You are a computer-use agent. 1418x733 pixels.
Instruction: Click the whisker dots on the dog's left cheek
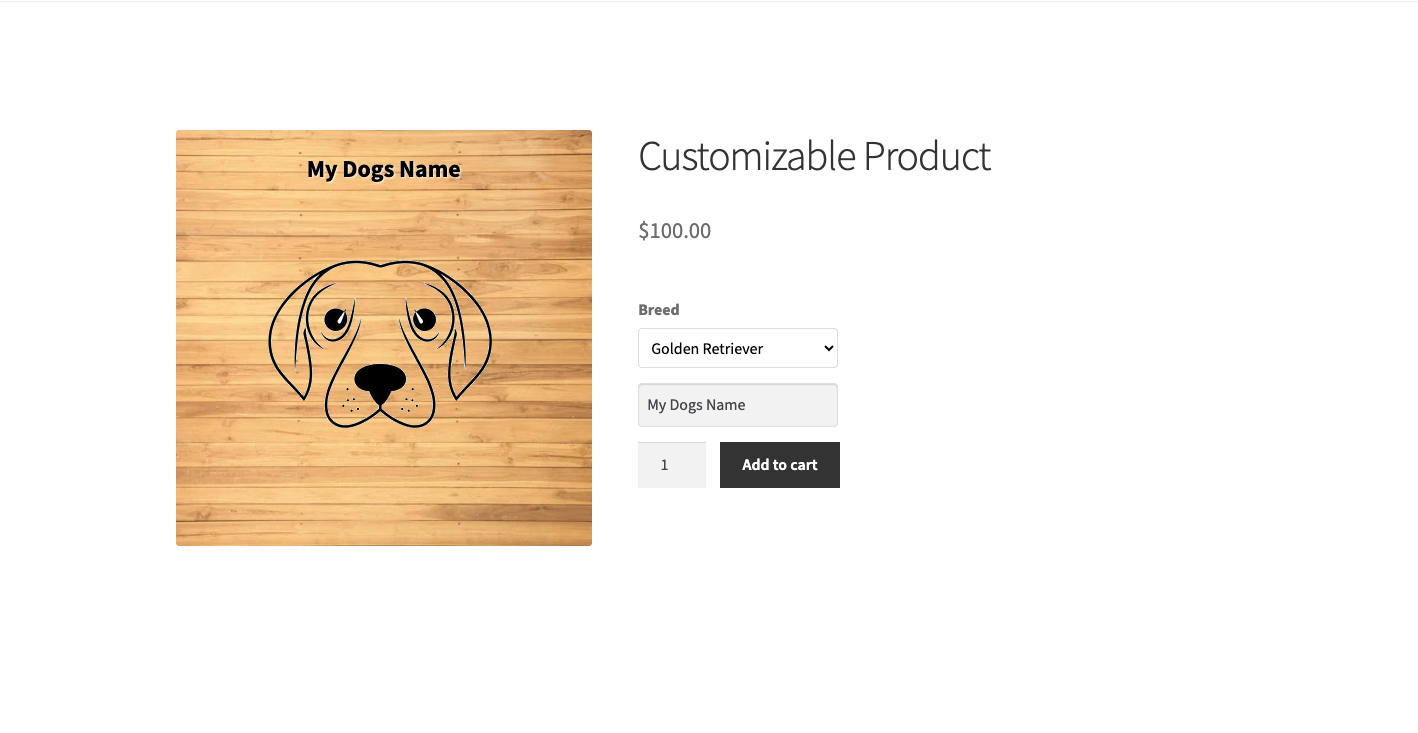351,400
